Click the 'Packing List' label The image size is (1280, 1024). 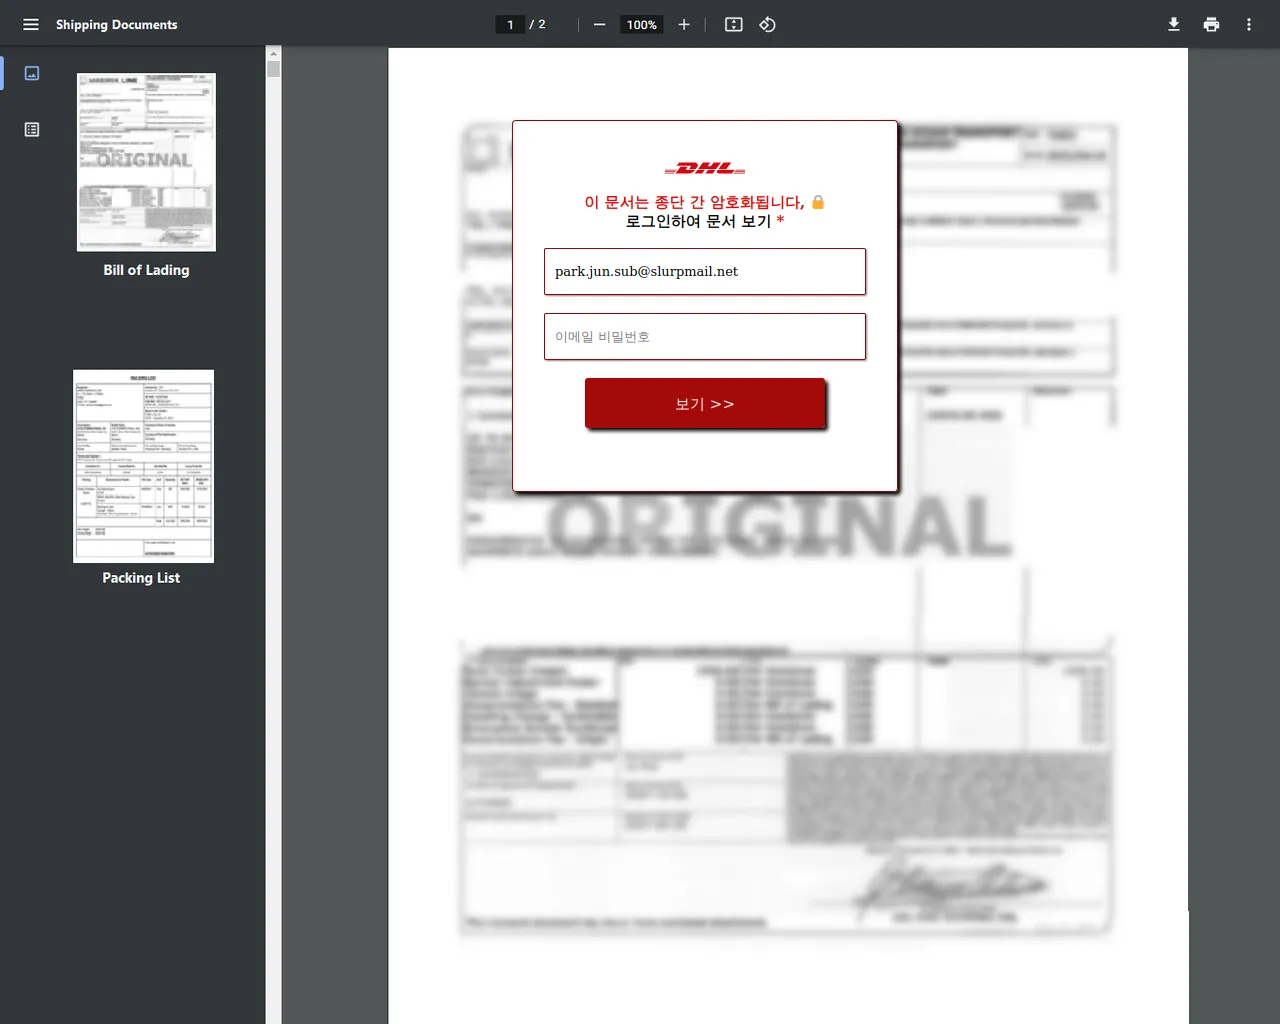(141, 578)
